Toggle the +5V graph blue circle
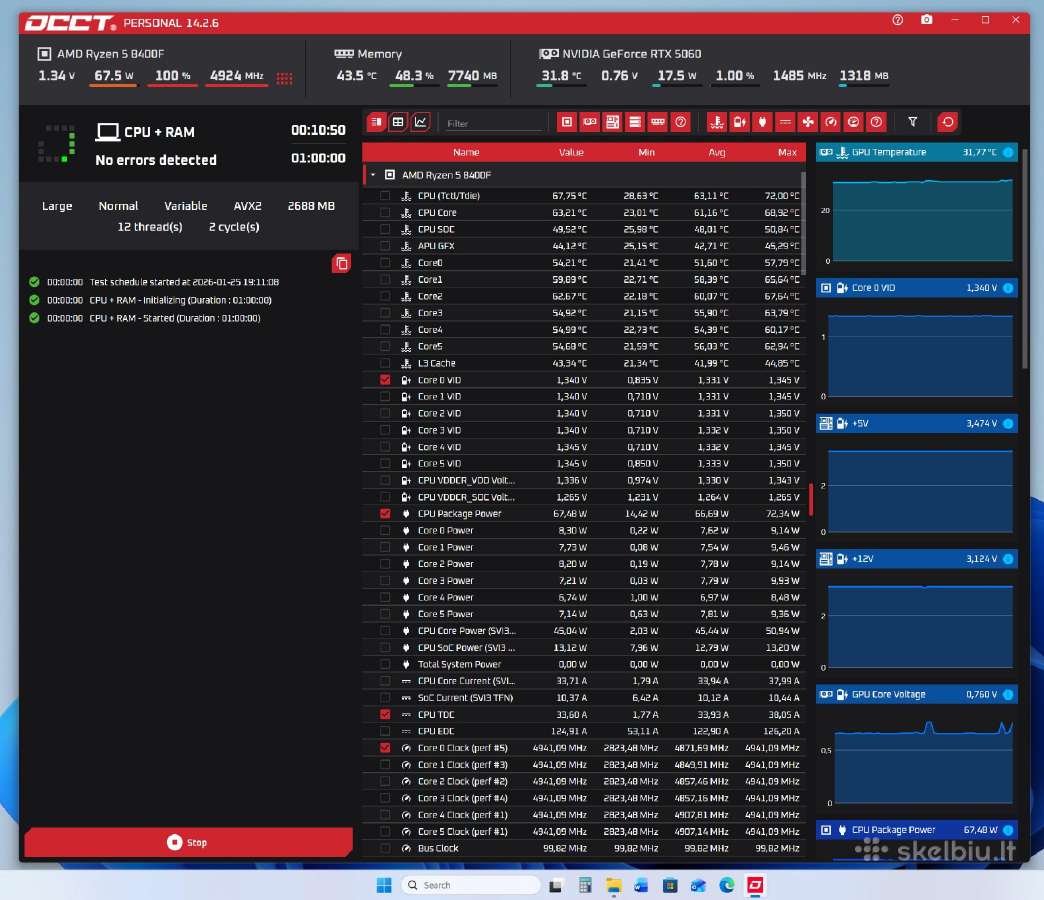 click(x=1008, y=423)
